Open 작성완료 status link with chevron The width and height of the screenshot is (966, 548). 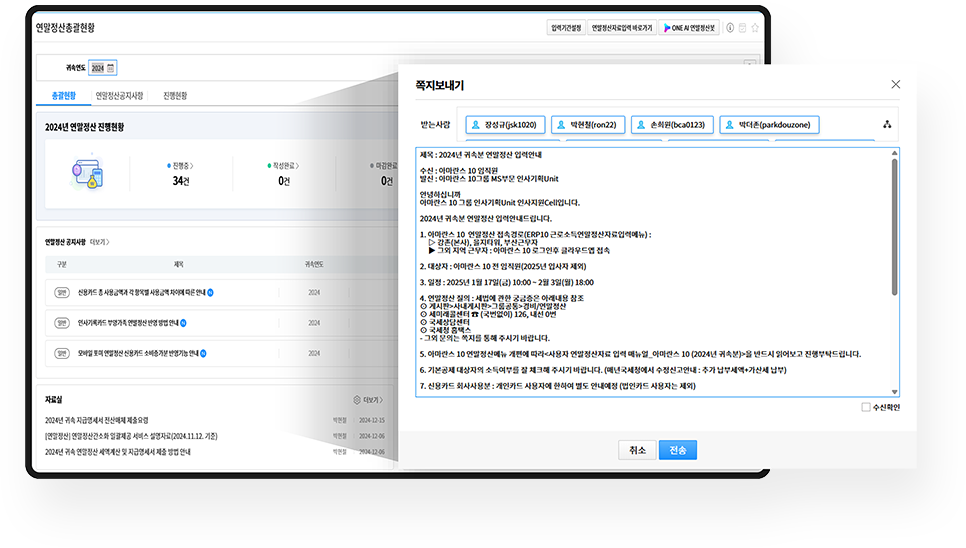283,166
